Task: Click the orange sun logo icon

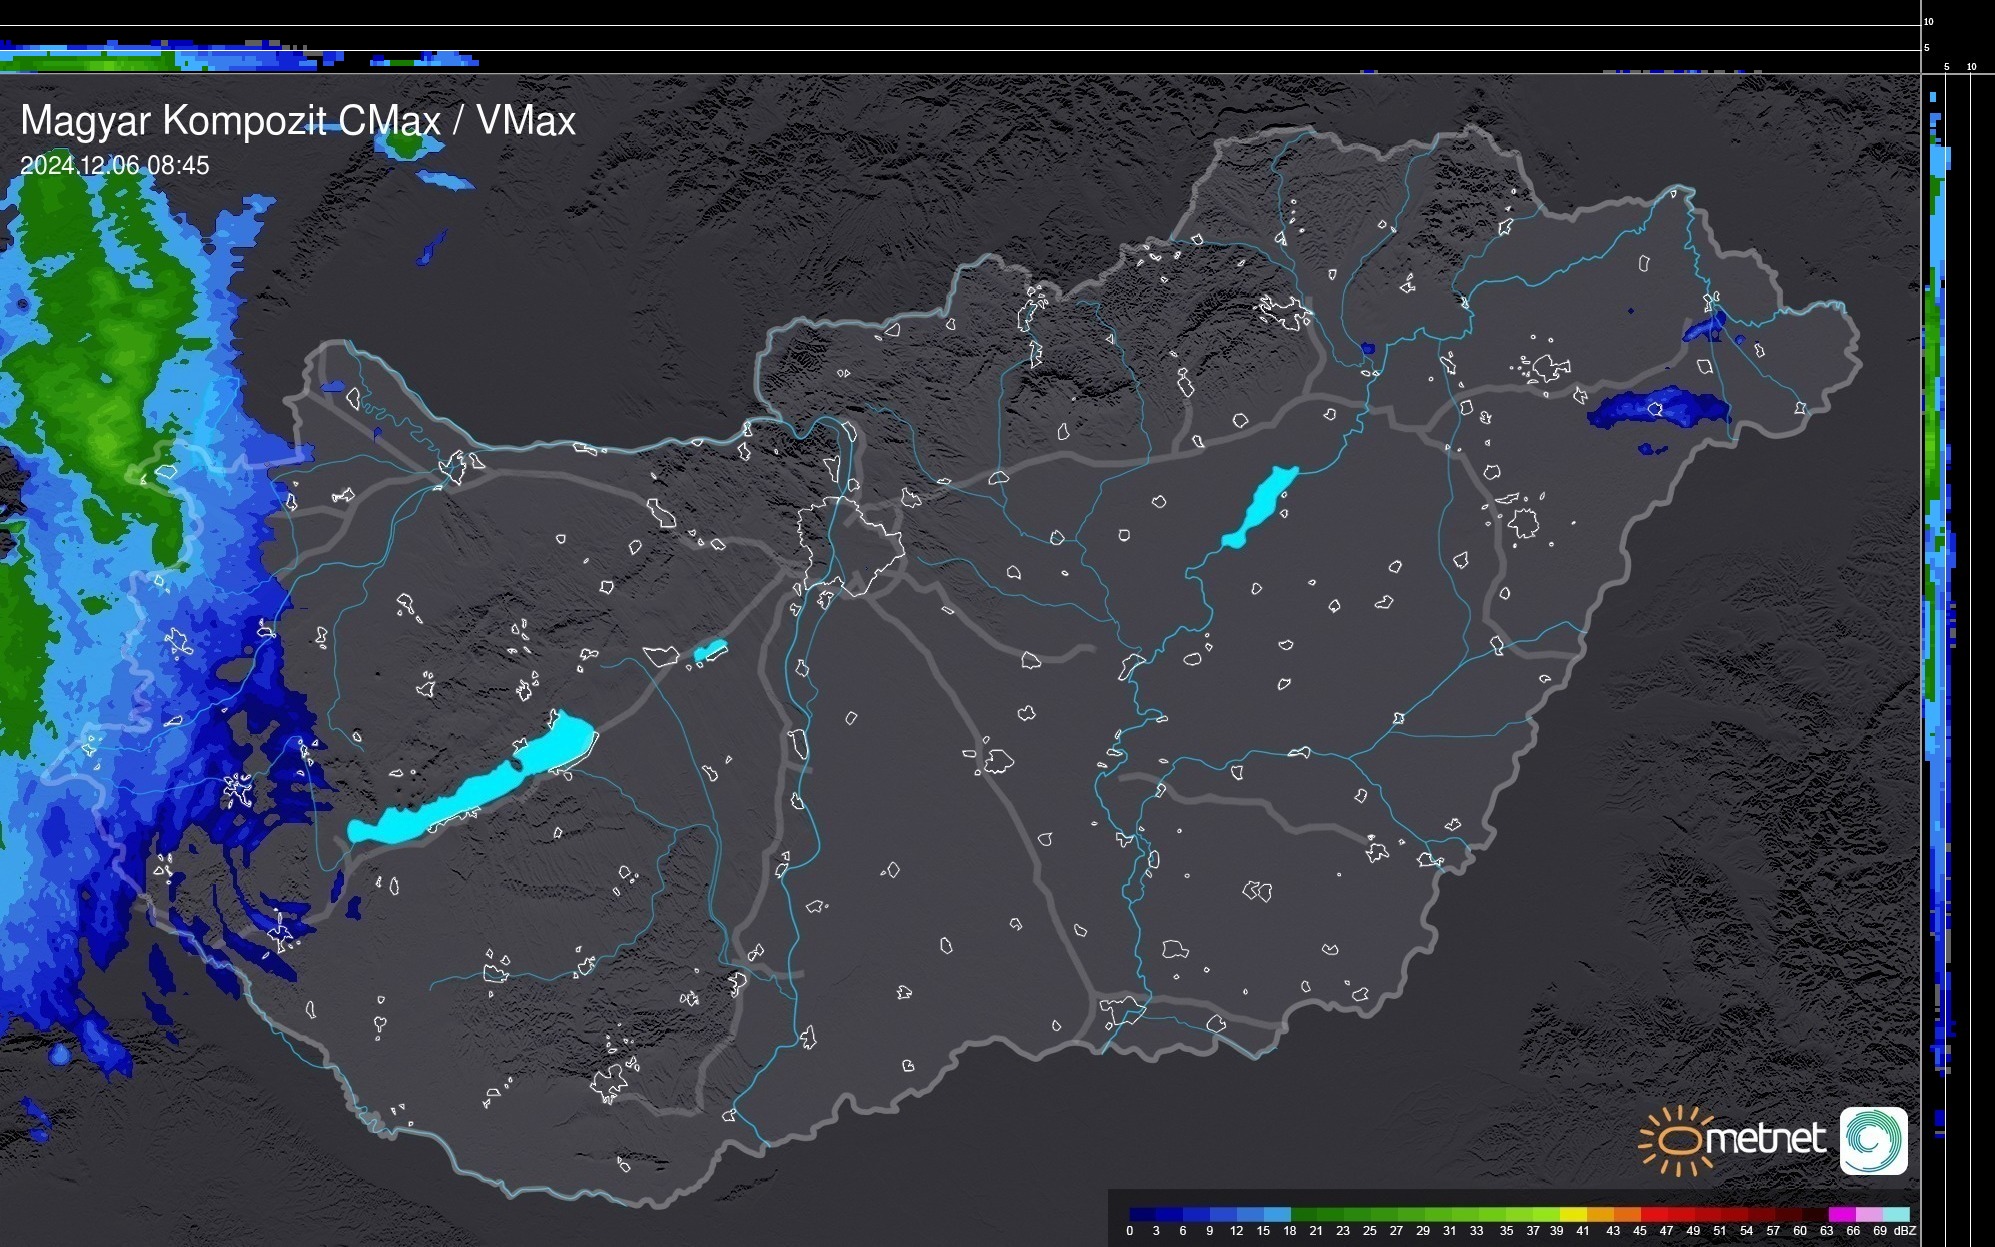Action: point(1676,1140)
